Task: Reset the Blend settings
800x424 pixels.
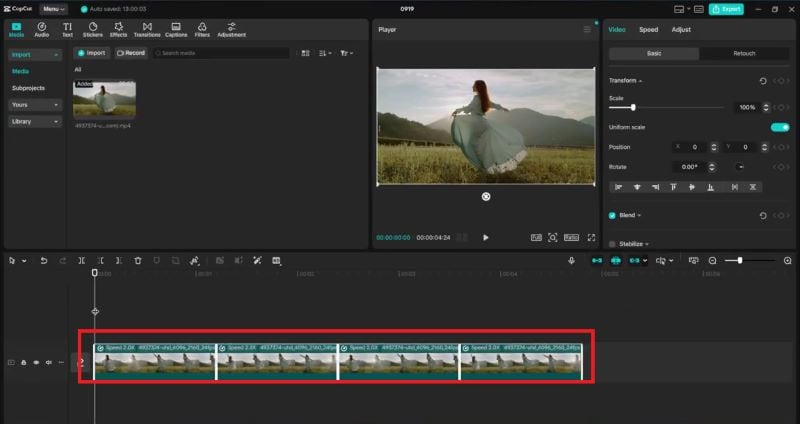Action: pyautogui.click(x=763, y=216)
